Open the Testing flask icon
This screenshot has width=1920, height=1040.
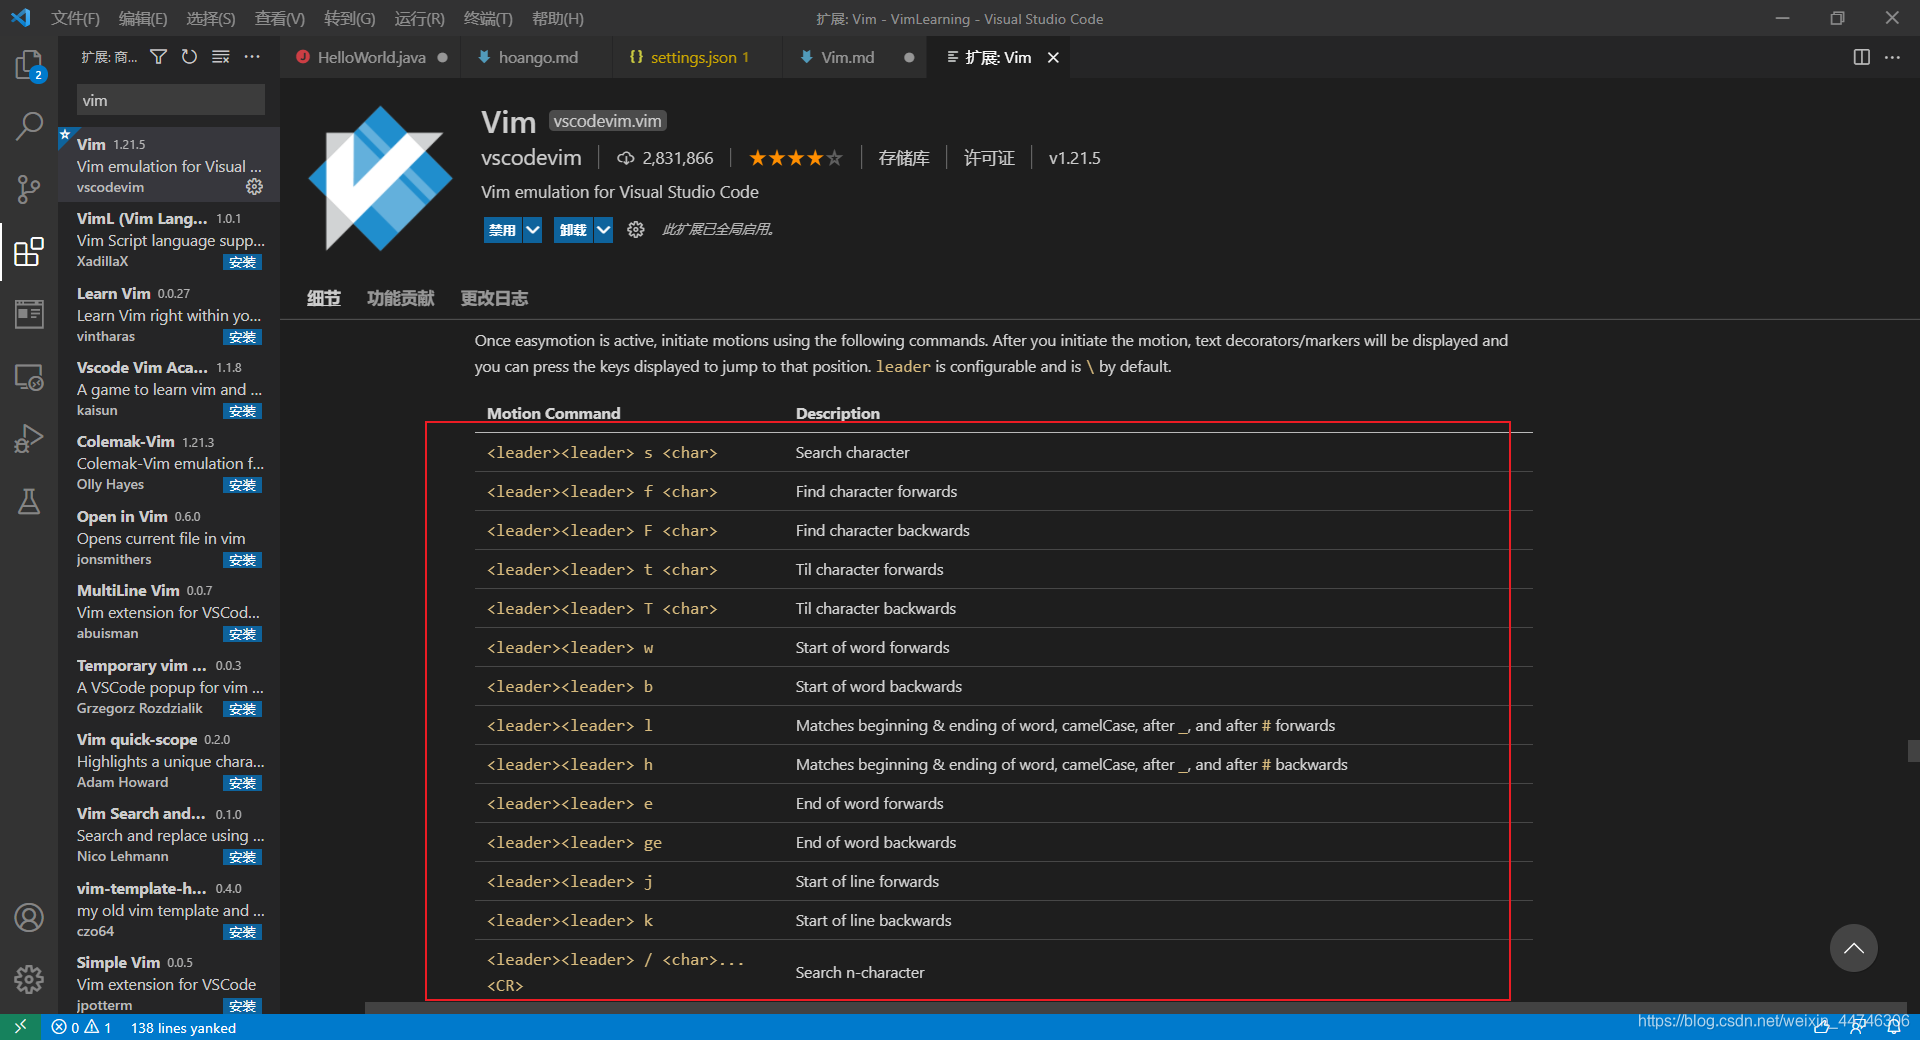pyautogui.click(x=29, y=501)
